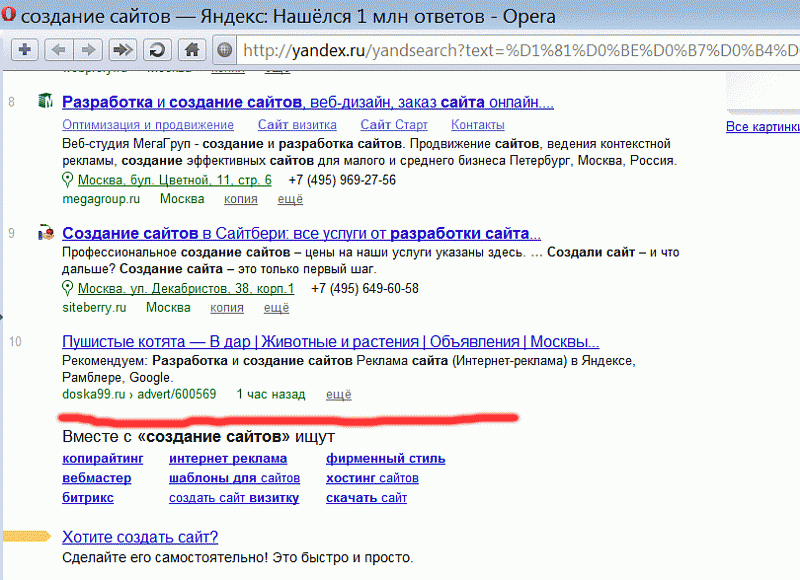
Task: Open address "Москва, ул. Декабристов, 38, корп.1"
Action: pyautogui.click(x=186, y=289)
